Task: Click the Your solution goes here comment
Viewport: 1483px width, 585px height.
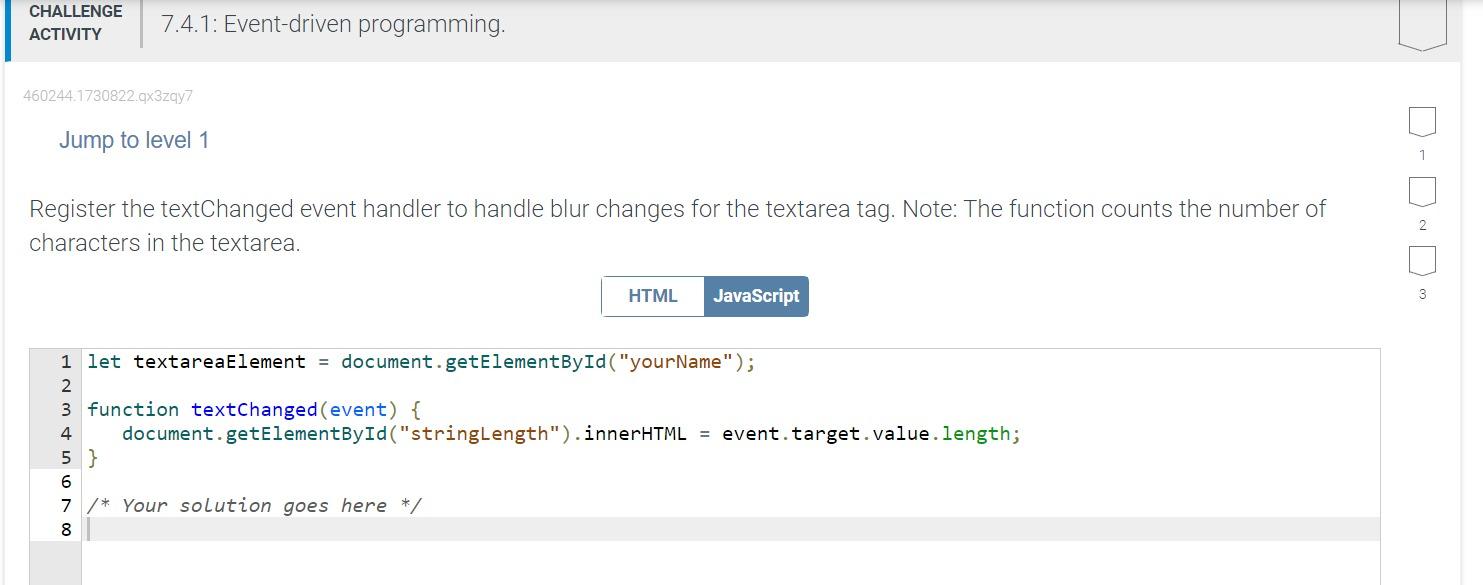Action: (254, 505)
